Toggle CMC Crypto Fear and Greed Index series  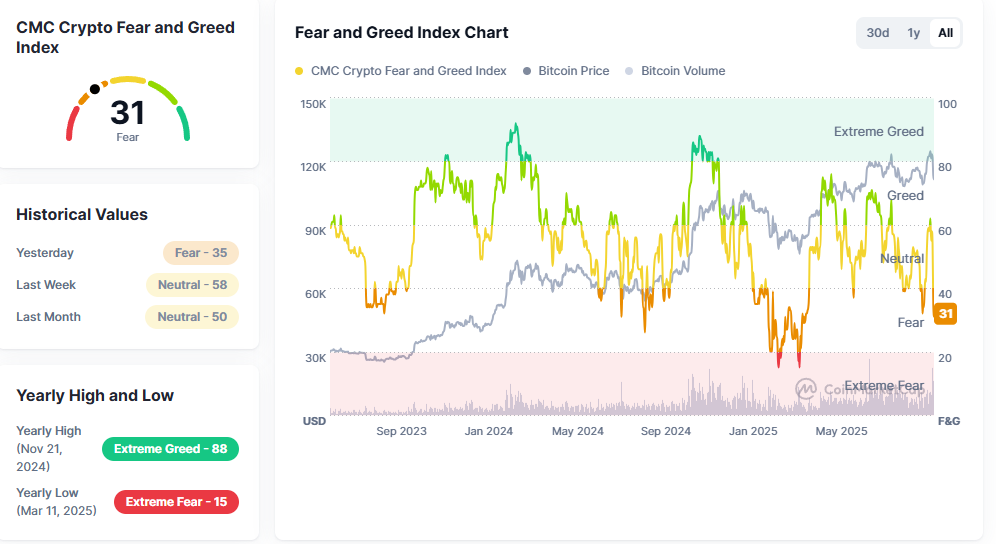408,71
